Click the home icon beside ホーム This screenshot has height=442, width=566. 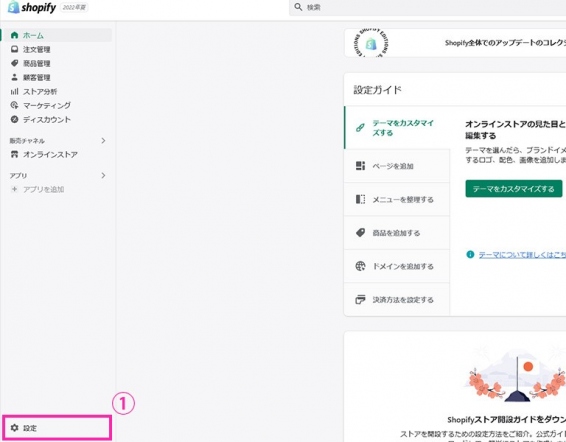tap(14, 35)
